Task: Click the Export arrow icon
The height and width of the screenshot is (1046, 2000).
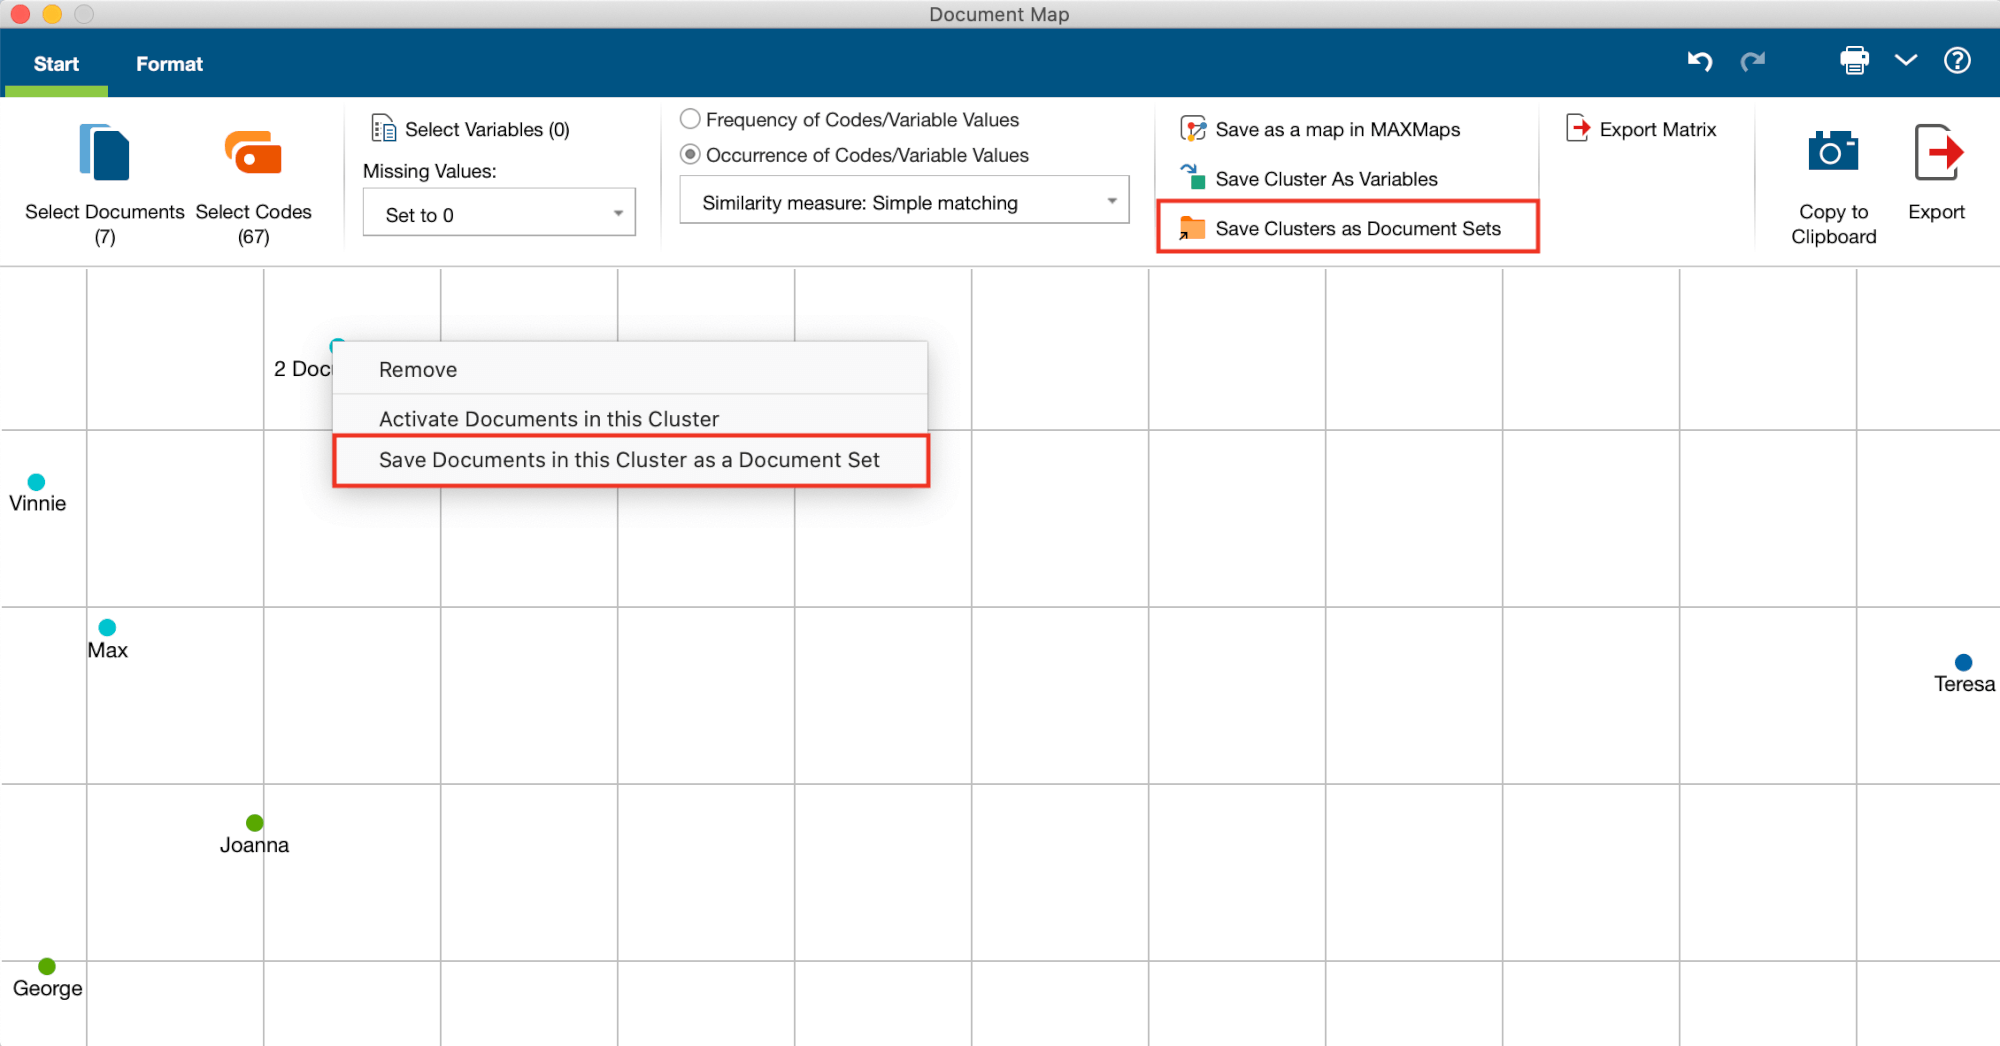Action: pos(1938,153)
